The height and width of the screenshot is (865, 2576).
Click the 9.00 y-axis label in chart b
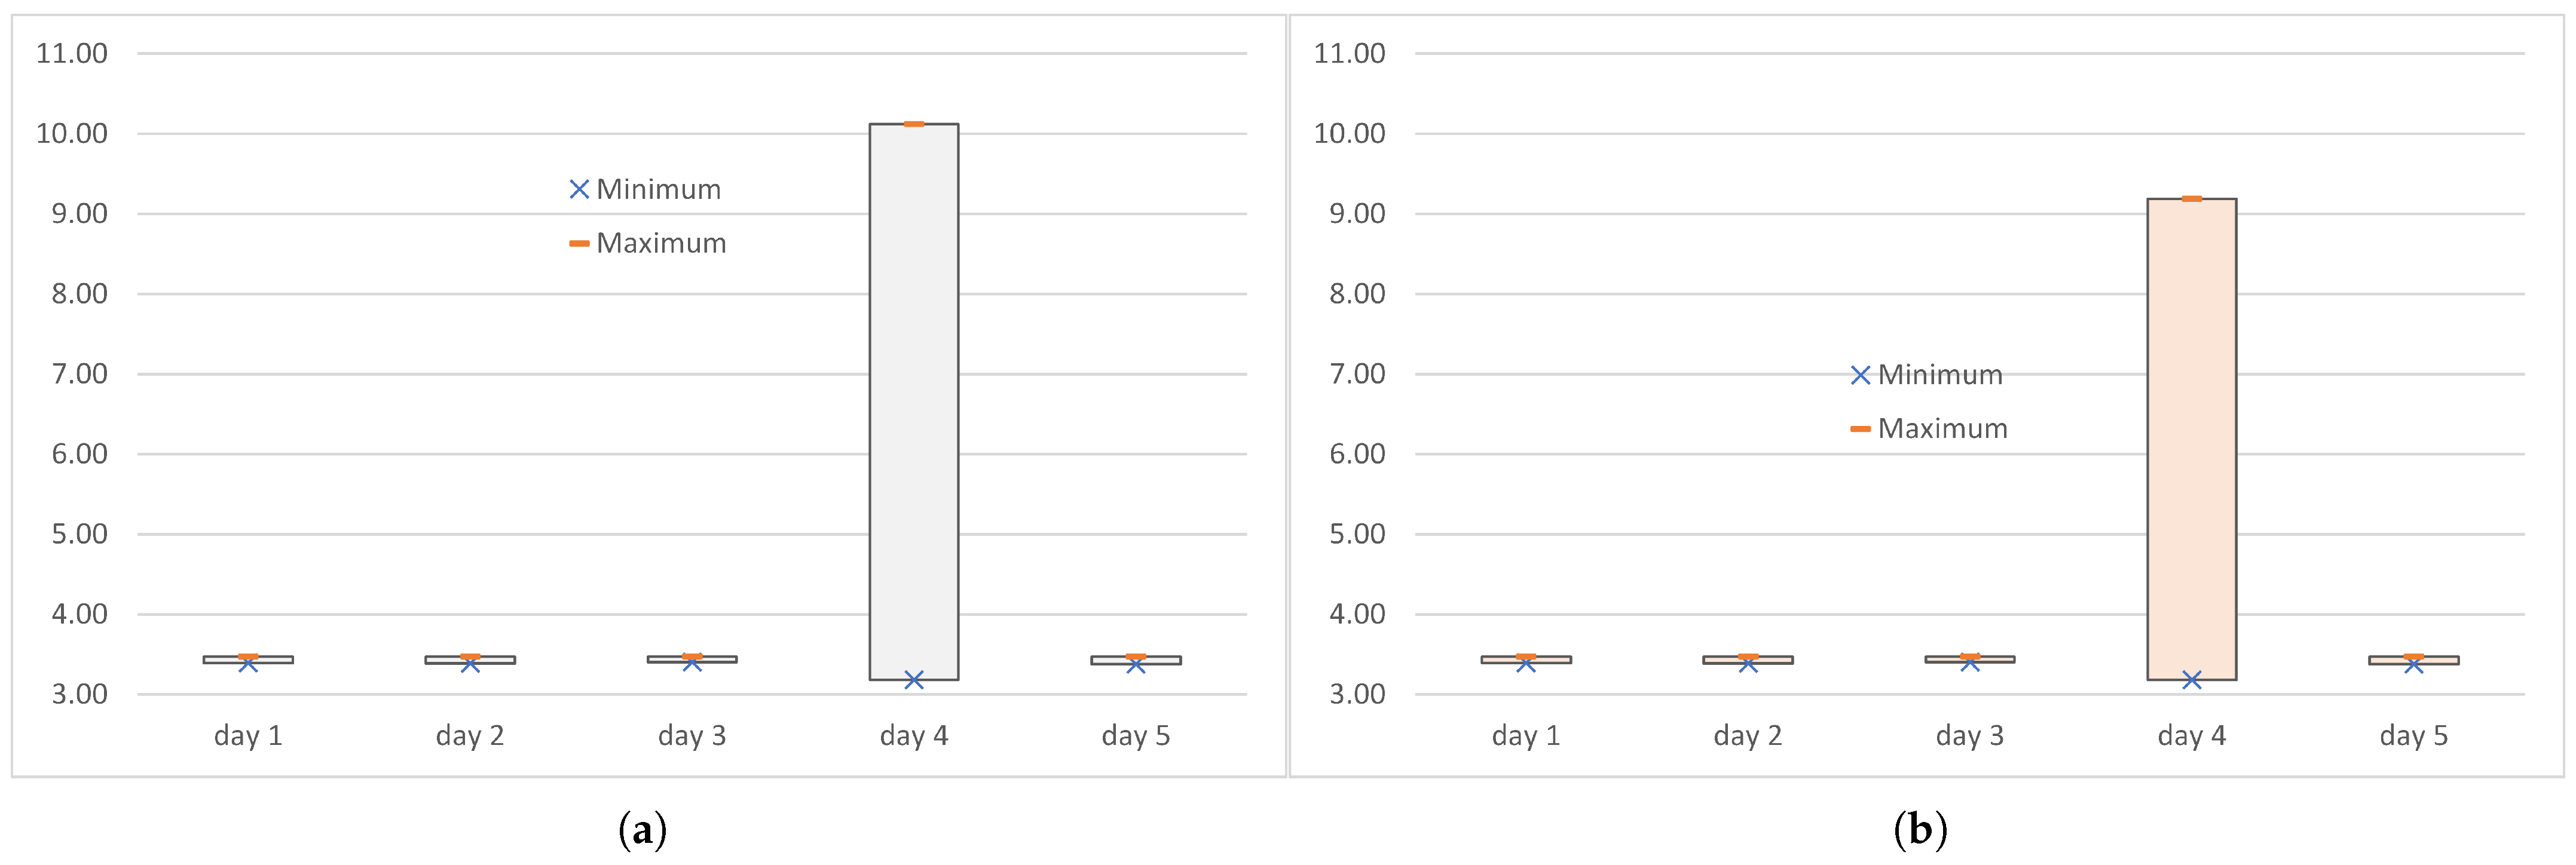pyautogui.click(x=1357, y=214)
